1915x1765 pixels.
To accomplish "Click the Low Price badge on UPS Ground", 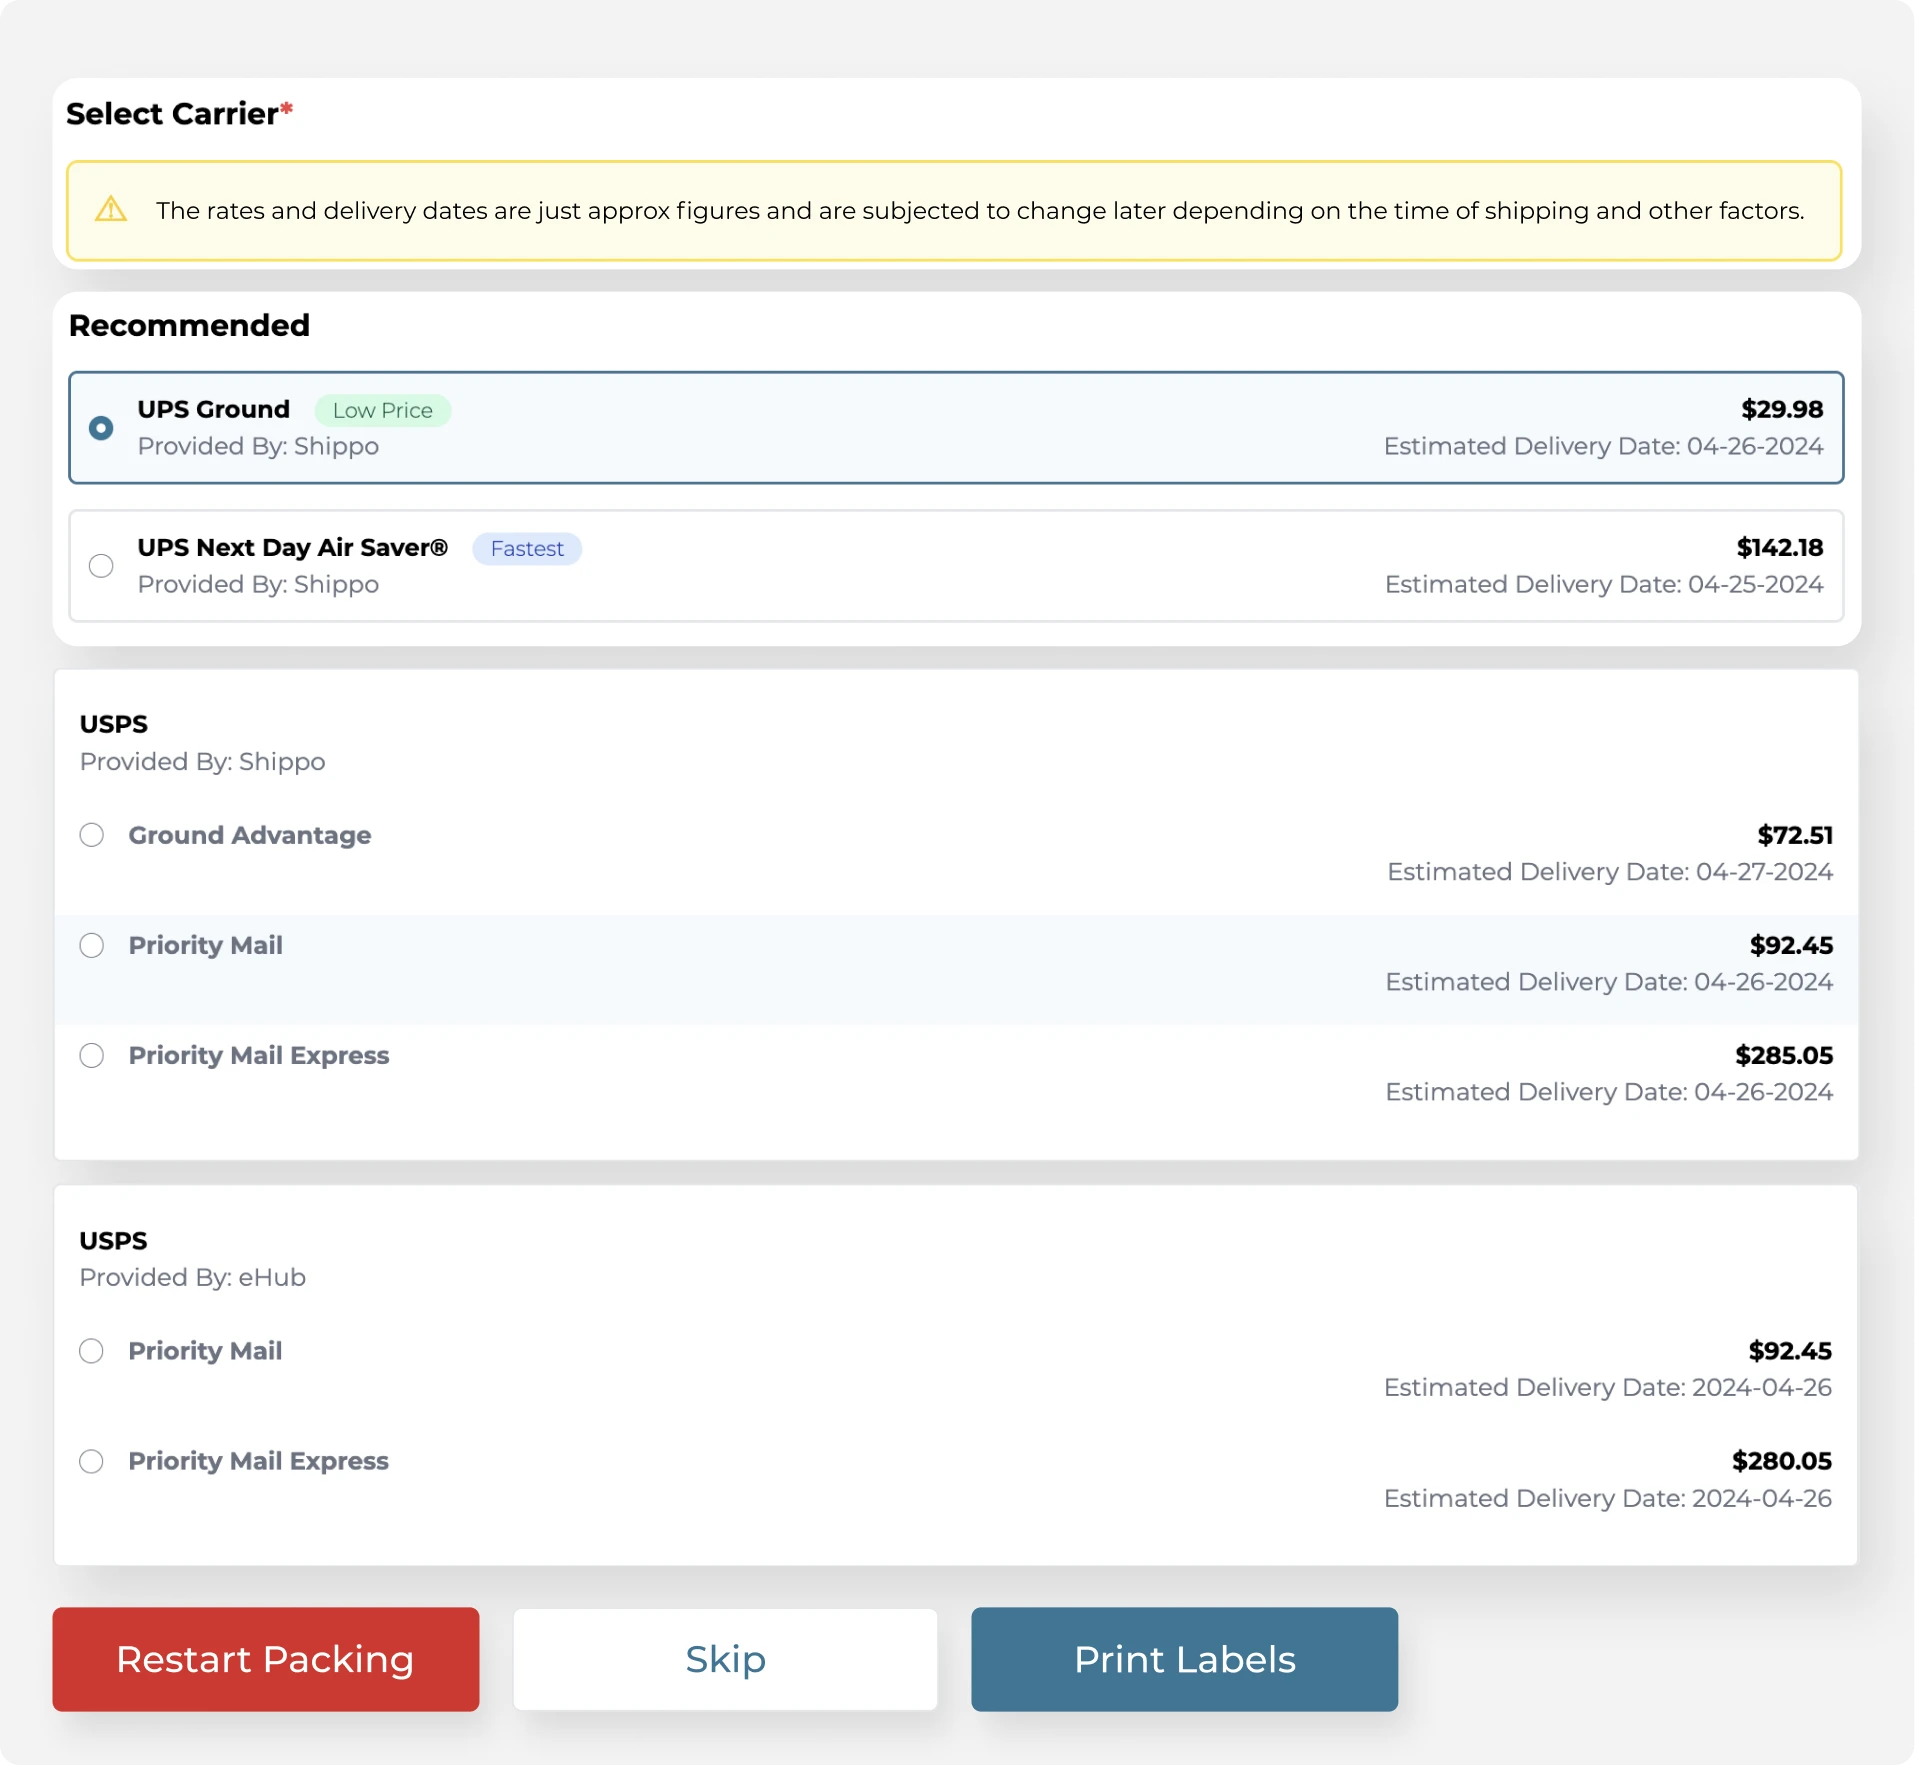I will [382, 410].
